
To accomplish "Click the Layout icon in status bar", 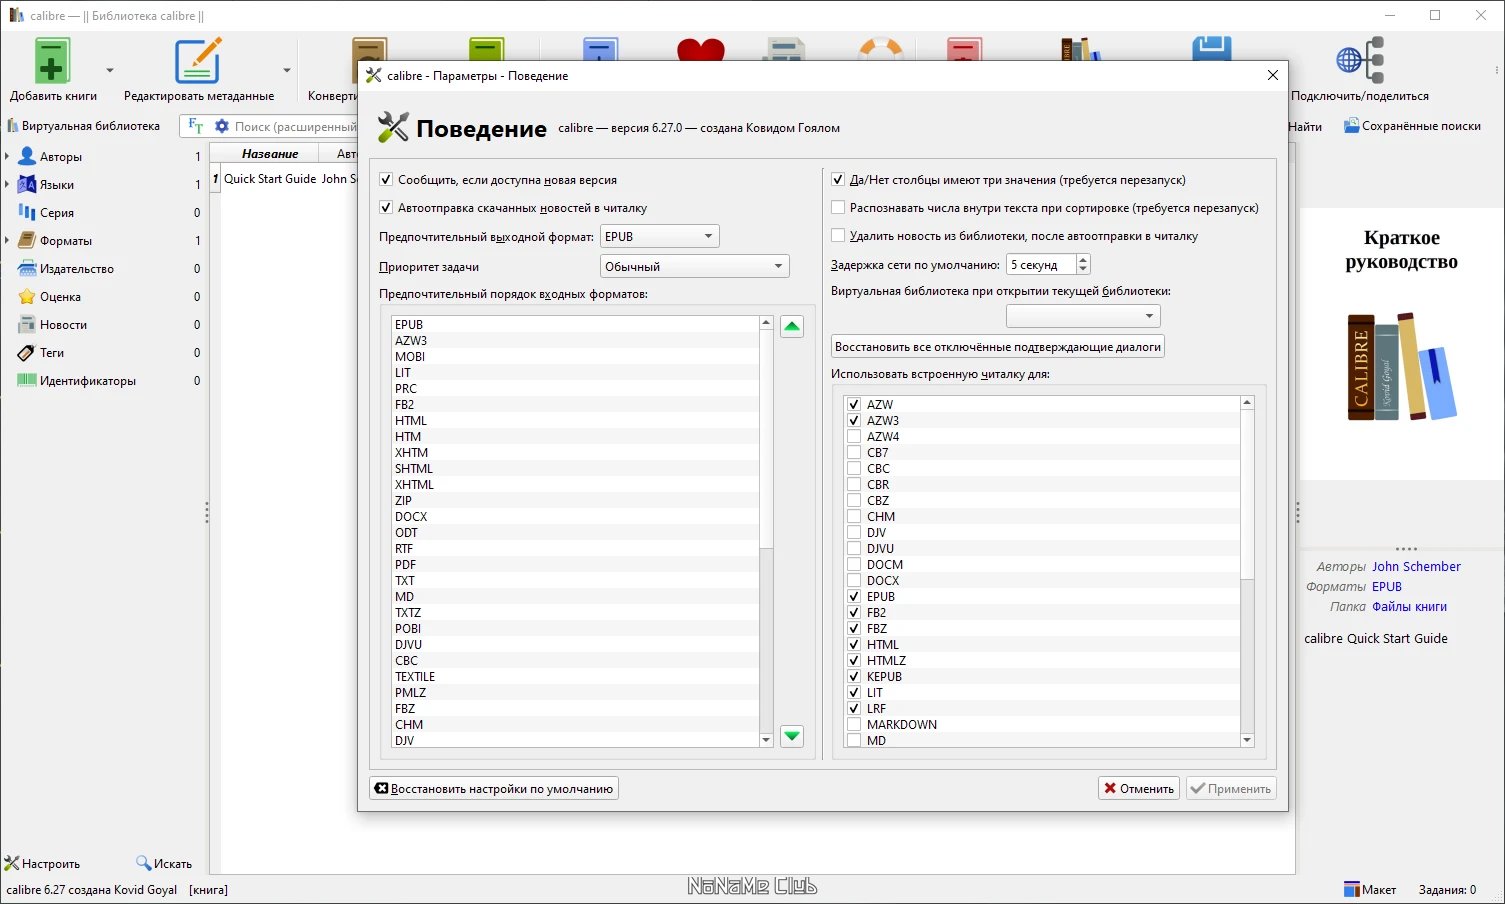I will 1352,890.
